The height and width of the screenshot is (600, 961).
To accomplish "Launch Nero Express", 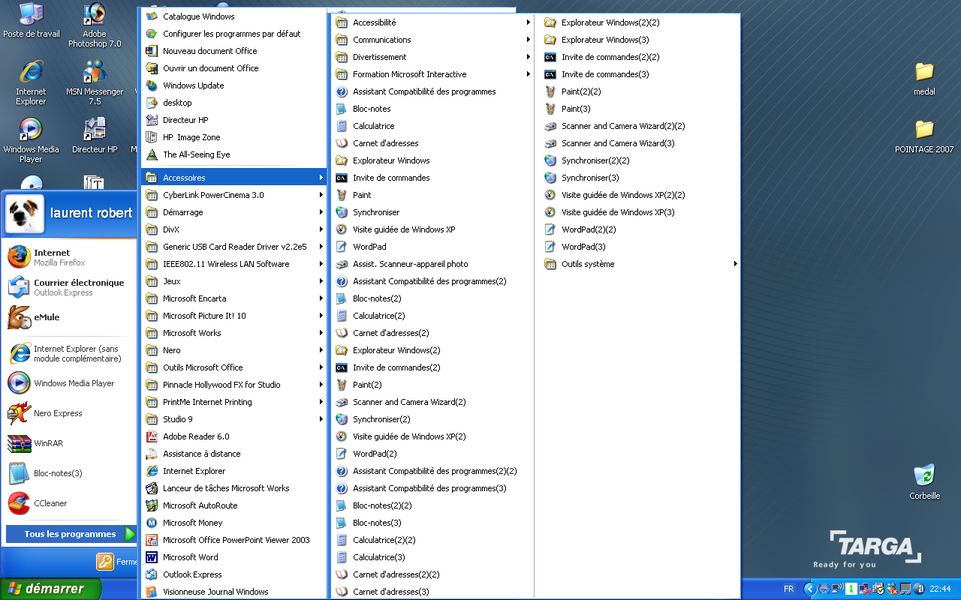I will (x=69, y=413).
